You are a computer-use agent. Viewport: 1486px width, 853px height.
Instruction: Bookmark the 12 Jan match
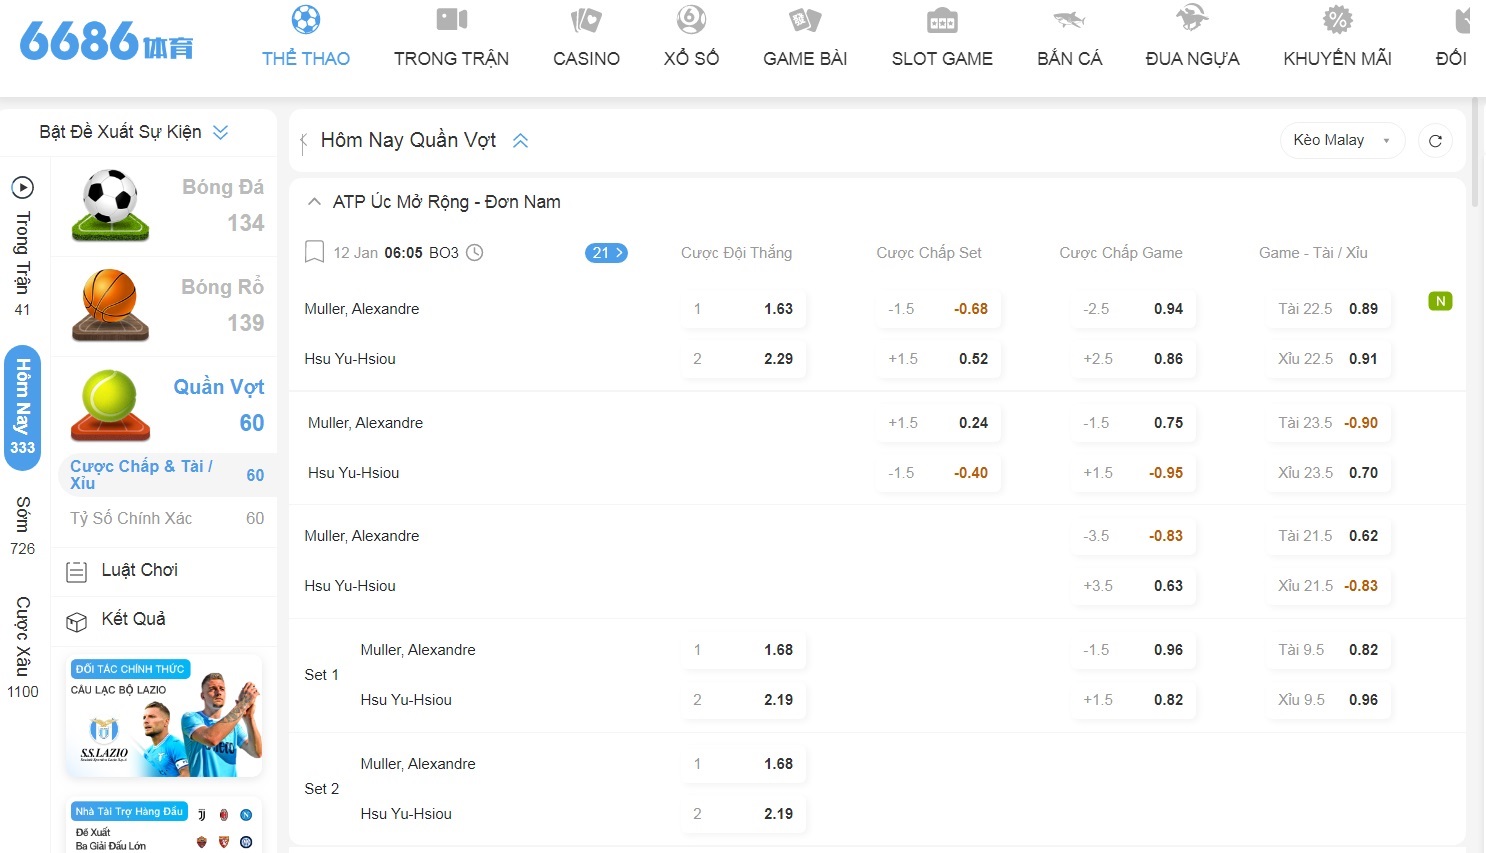[314, 252]
